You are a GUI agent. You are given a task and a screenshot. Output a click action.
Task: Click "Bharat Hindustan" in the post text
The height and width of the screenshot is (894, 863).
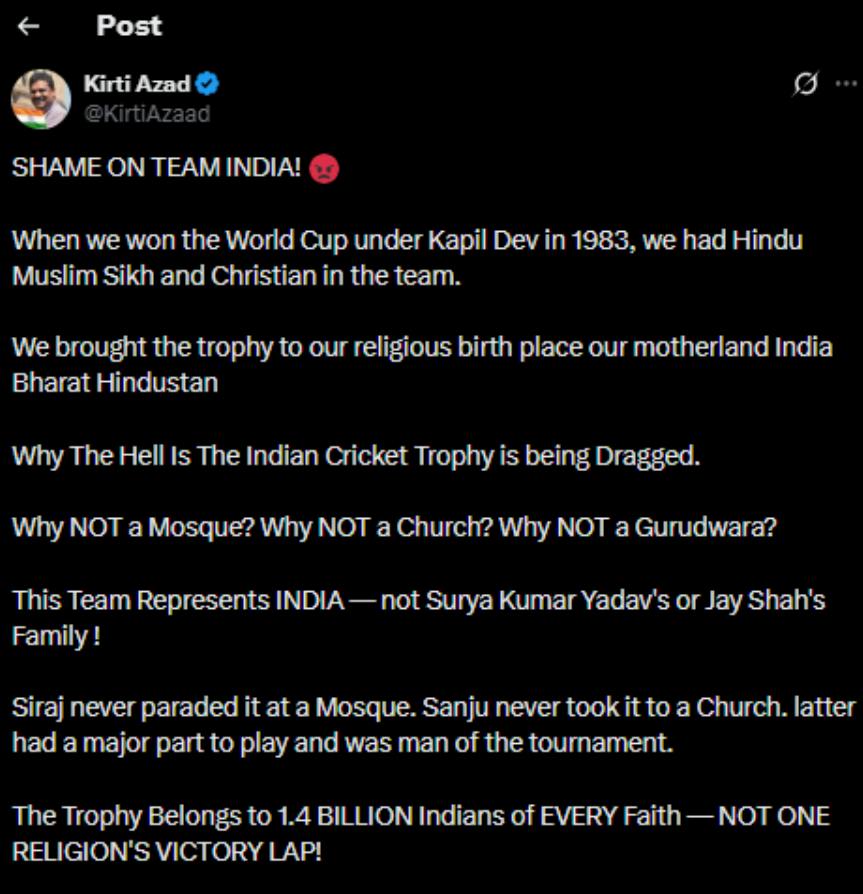click(115, 383)
